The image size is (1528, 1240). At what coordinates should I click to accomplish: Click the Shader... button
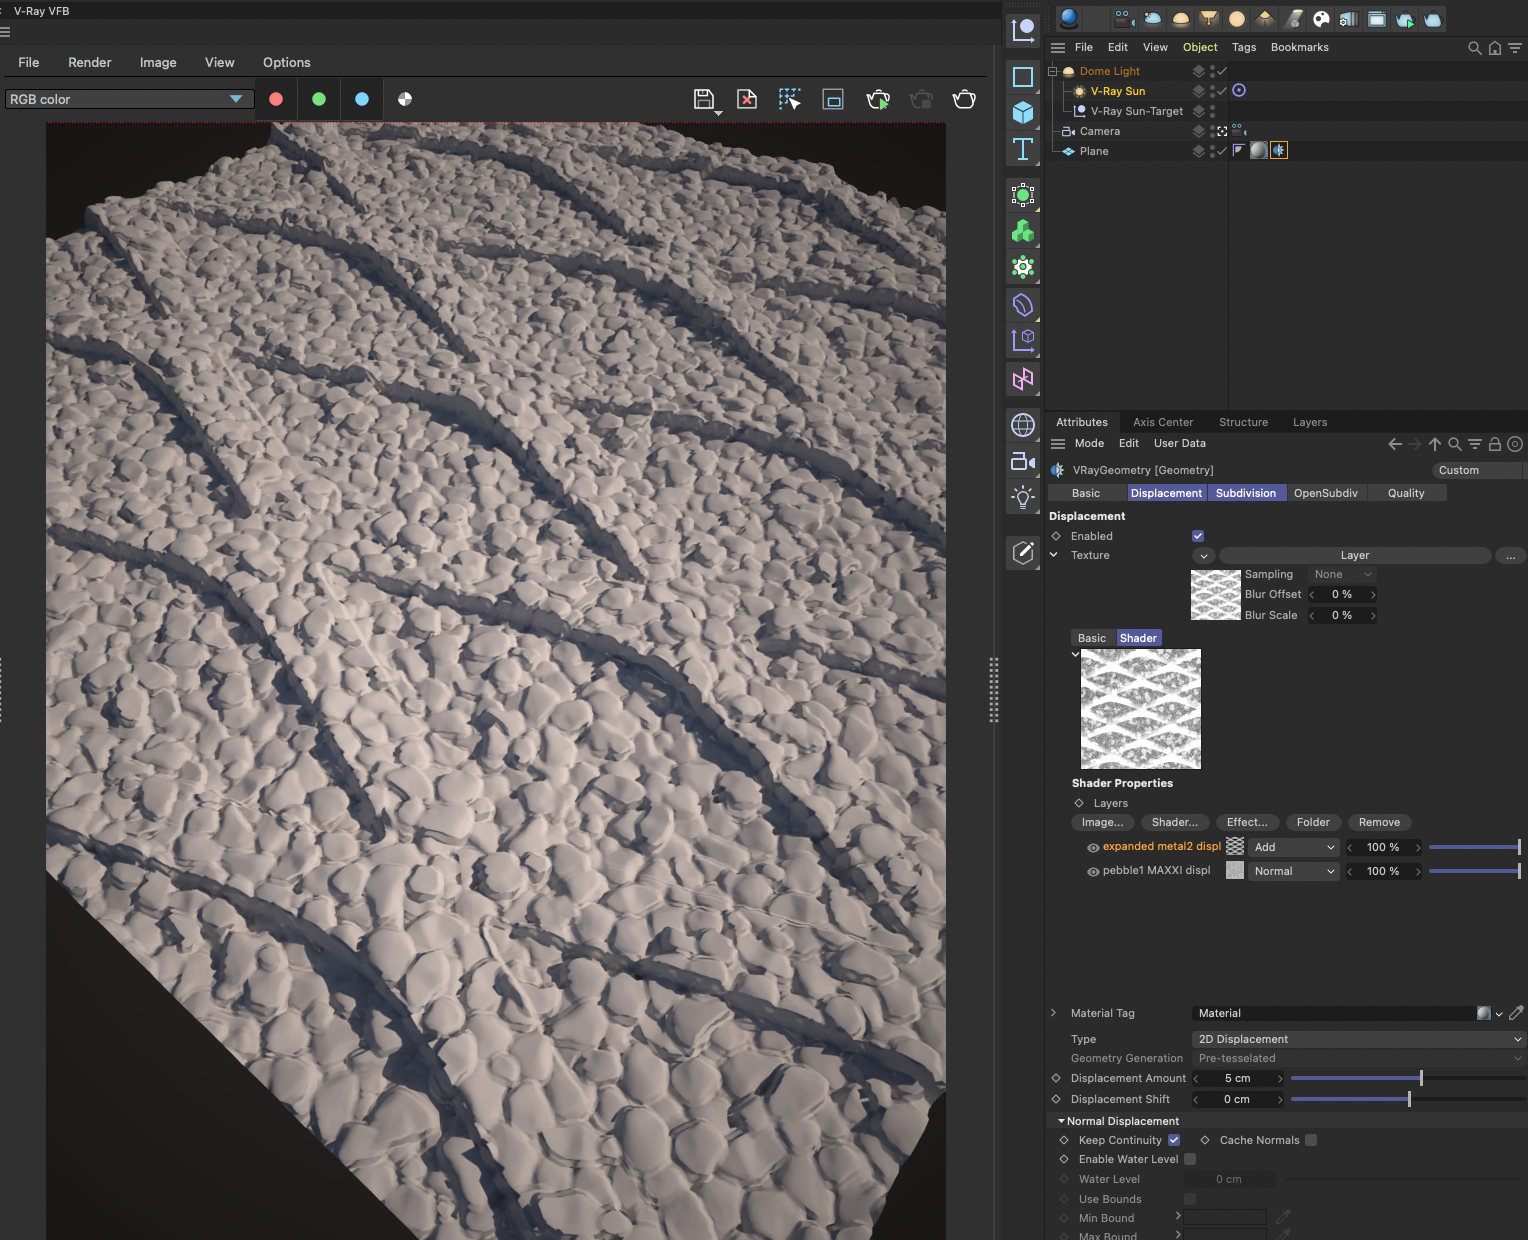pyautogui.click(x=1175, y=822)
